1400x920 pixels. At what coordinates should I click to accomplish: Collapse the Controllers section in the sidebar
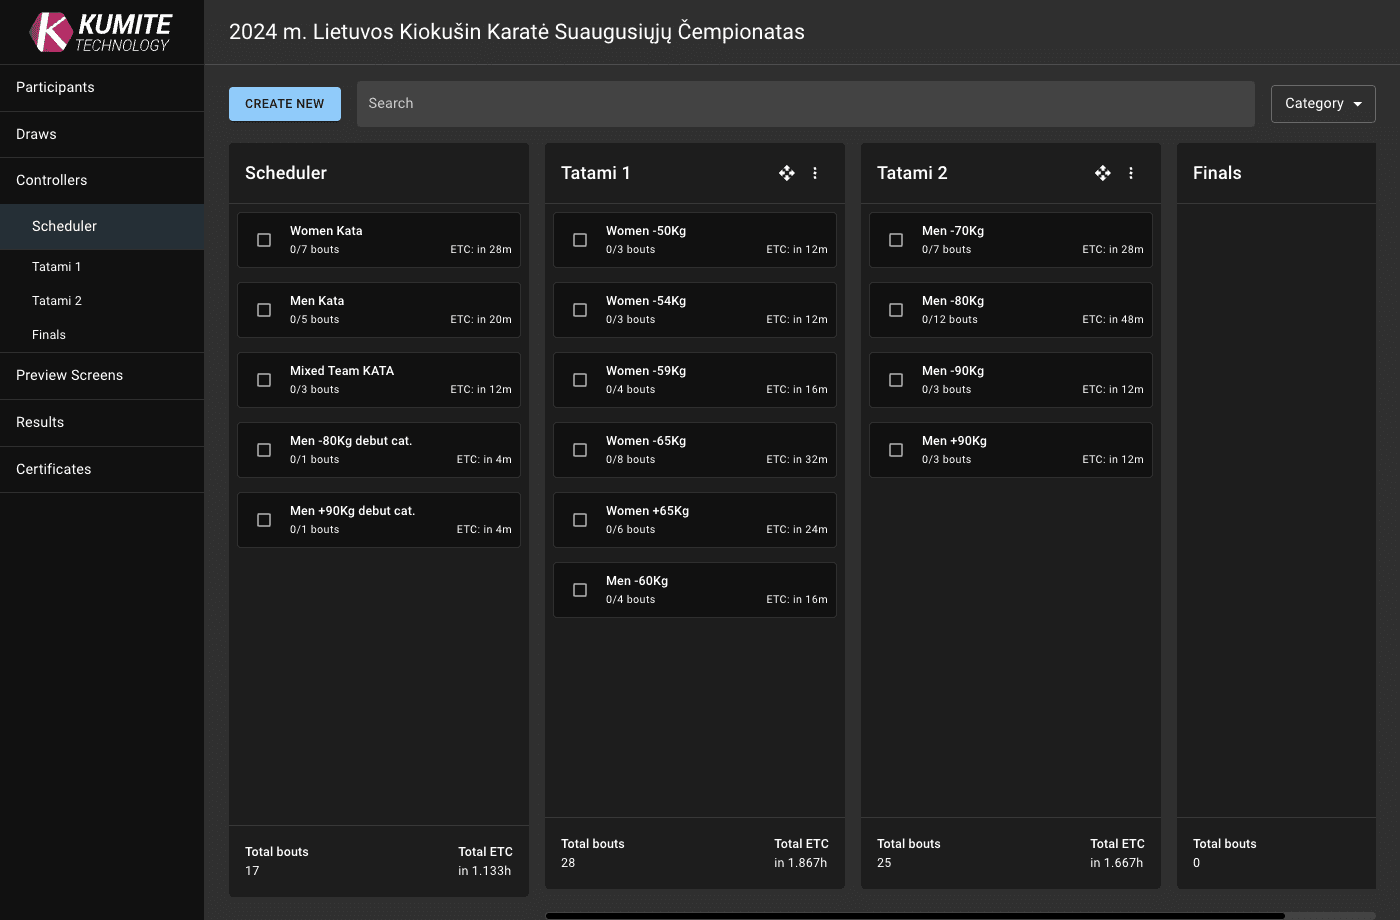coord(51,180)
